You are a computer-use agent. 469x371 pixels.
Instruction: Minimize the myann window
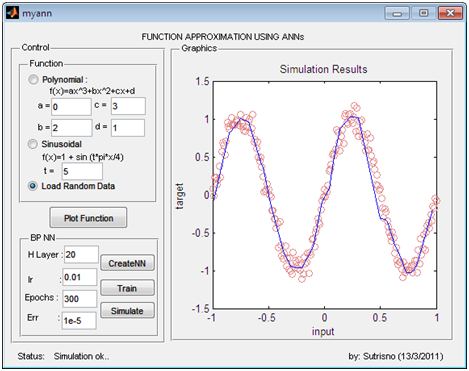[397, 13]
